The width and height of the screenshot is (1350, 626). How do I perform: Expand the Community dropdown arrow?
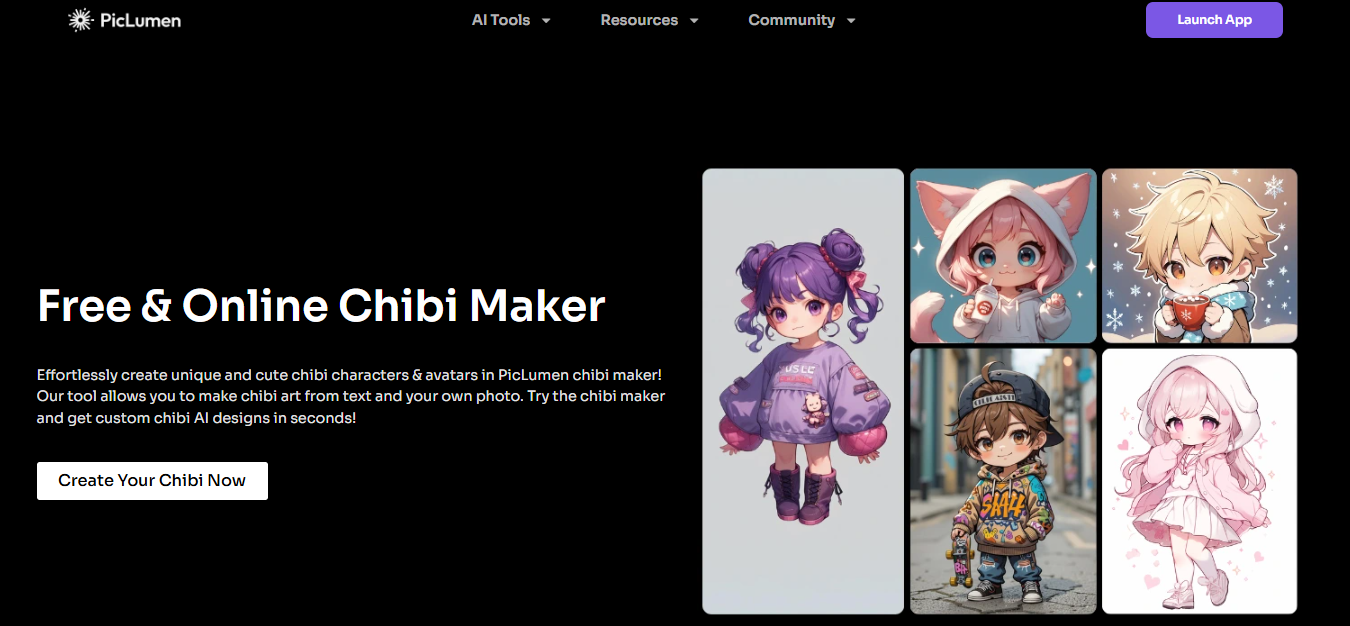851,21
